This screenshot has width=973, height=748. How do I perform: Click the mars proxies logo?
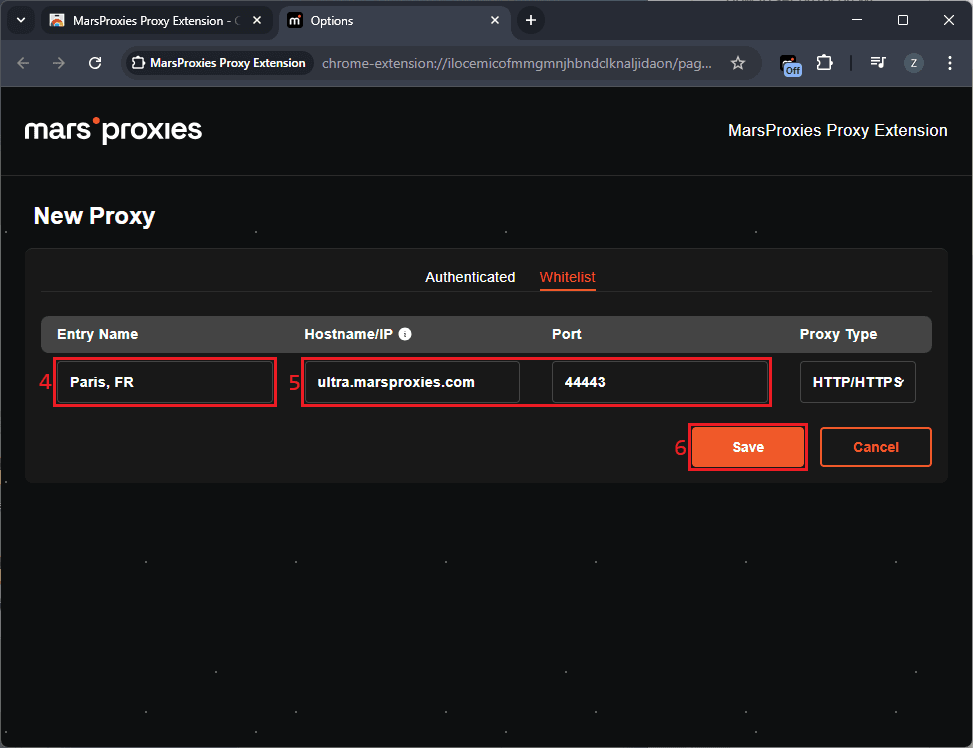tap(113, 130)
